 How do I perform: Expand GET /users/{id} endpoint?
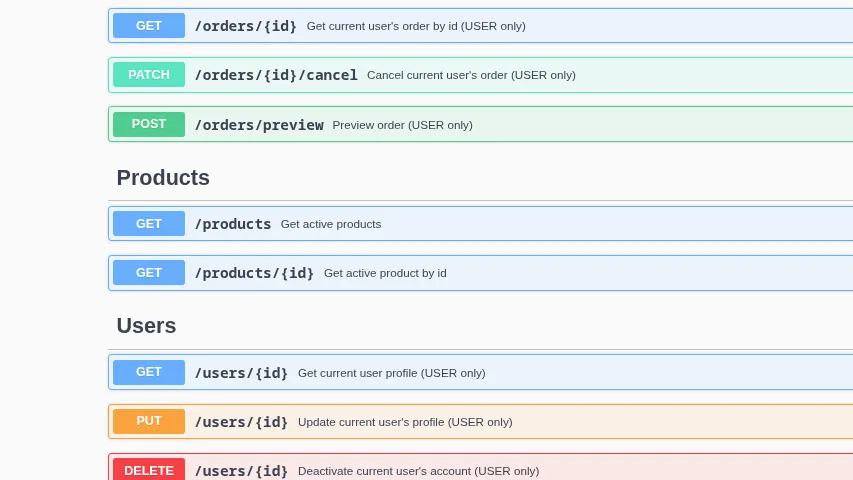480,372
